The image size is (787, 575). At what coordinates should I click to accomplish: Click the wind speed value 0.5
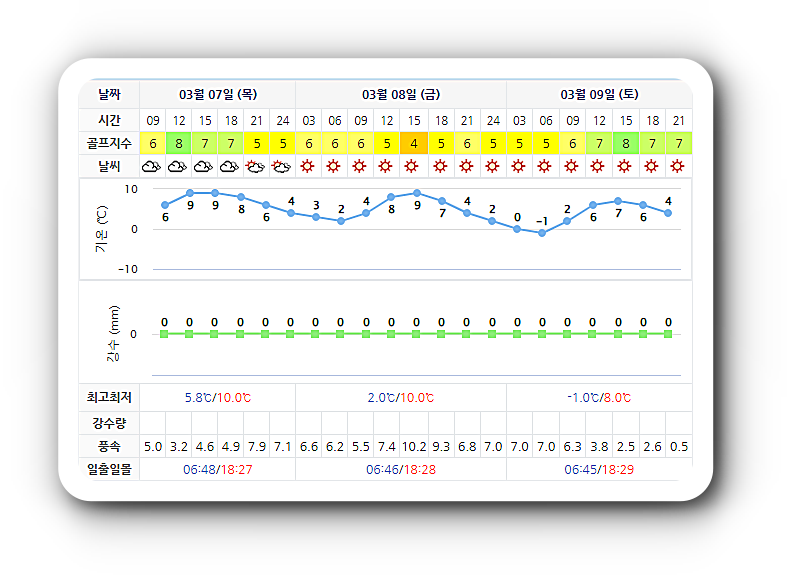679,447
